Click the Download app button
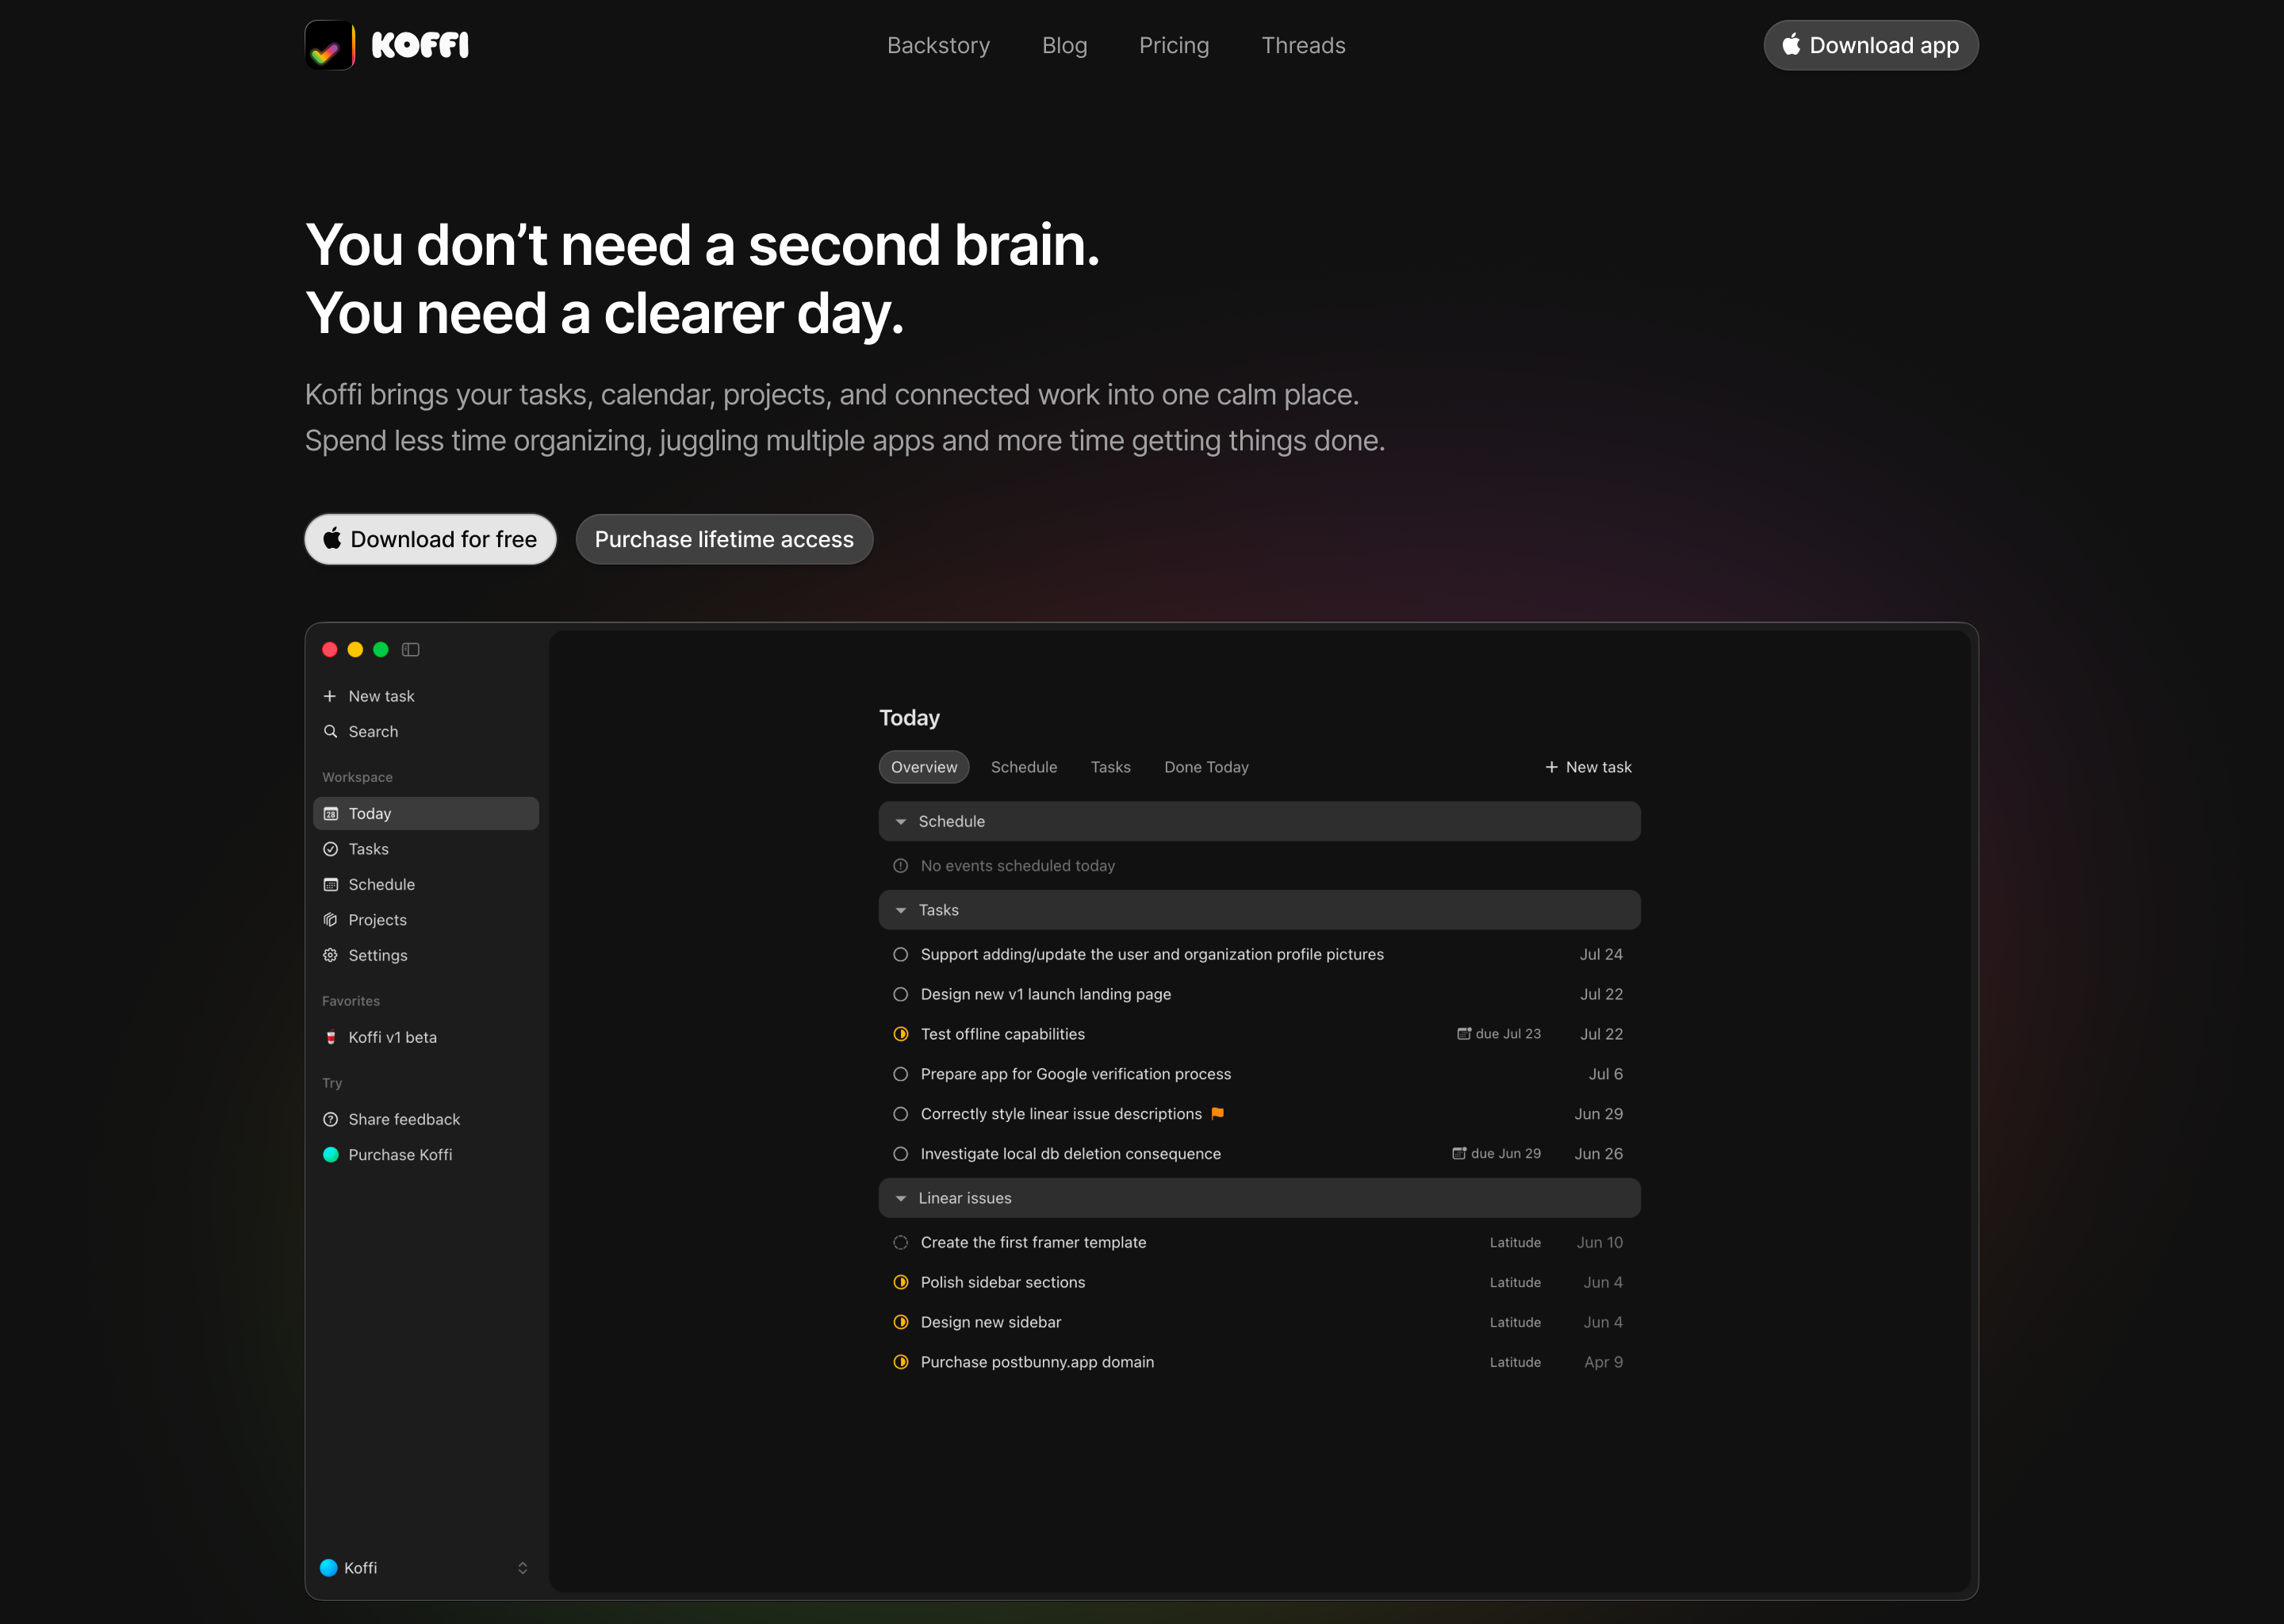The width and height of the screenshot is (2284, 1624). [x=1871, y=45]
